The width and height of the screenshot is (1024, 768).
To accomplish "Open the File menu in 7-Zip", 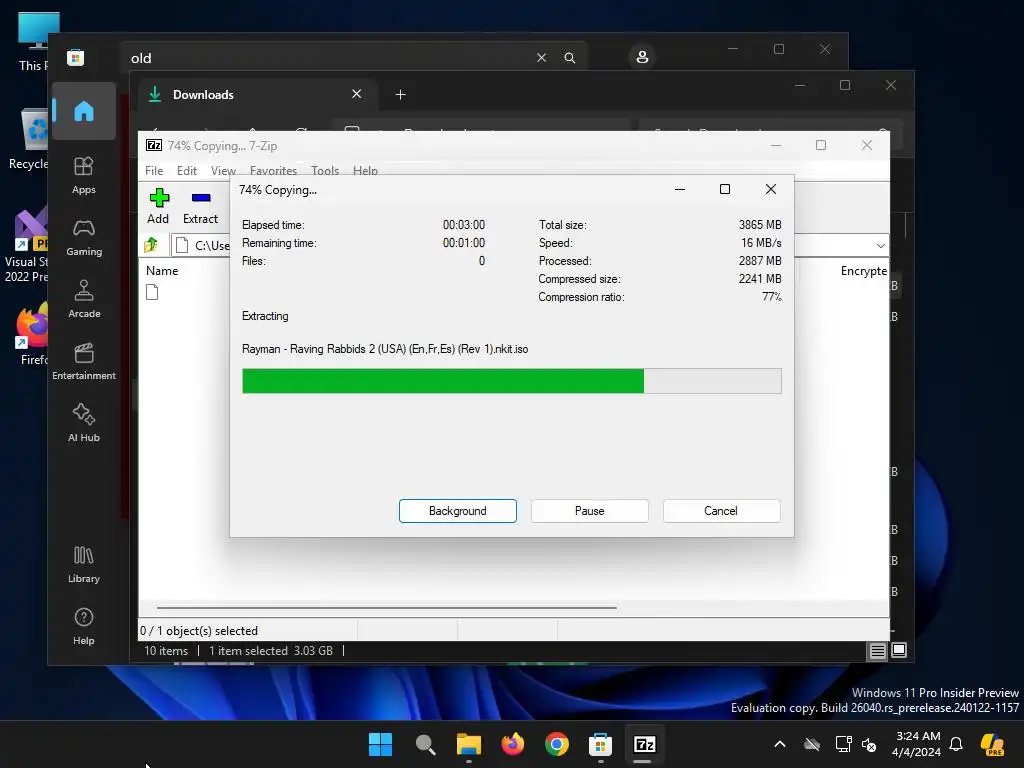I will coord(154,170).
